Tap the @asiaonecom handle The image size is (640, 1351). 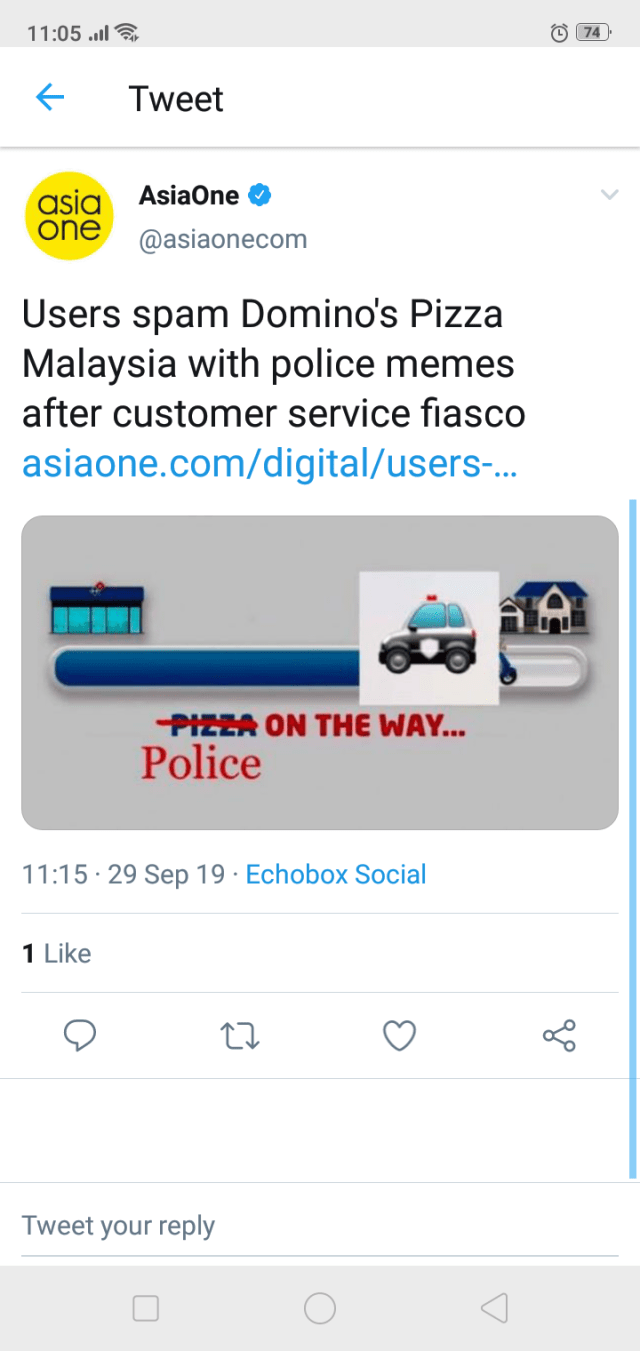pos(223,240)
